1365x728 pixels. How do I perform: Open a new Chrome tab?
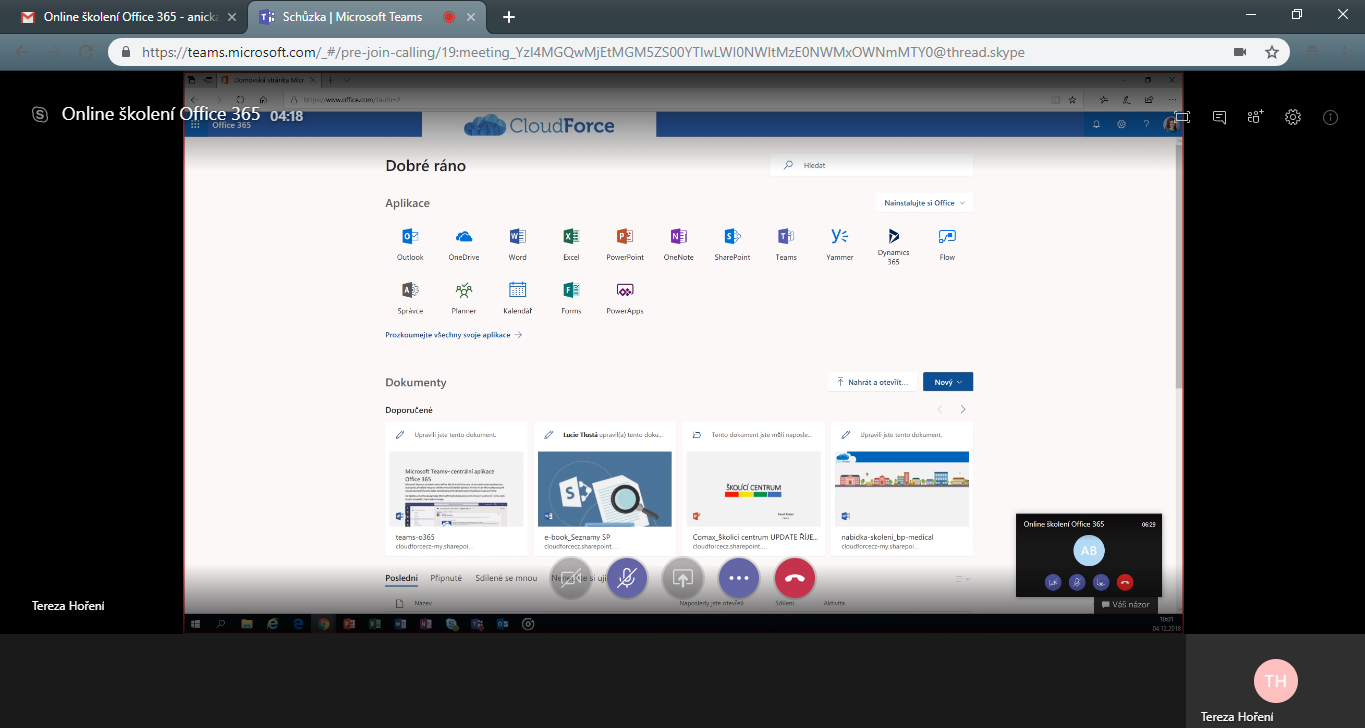point(509,17)
